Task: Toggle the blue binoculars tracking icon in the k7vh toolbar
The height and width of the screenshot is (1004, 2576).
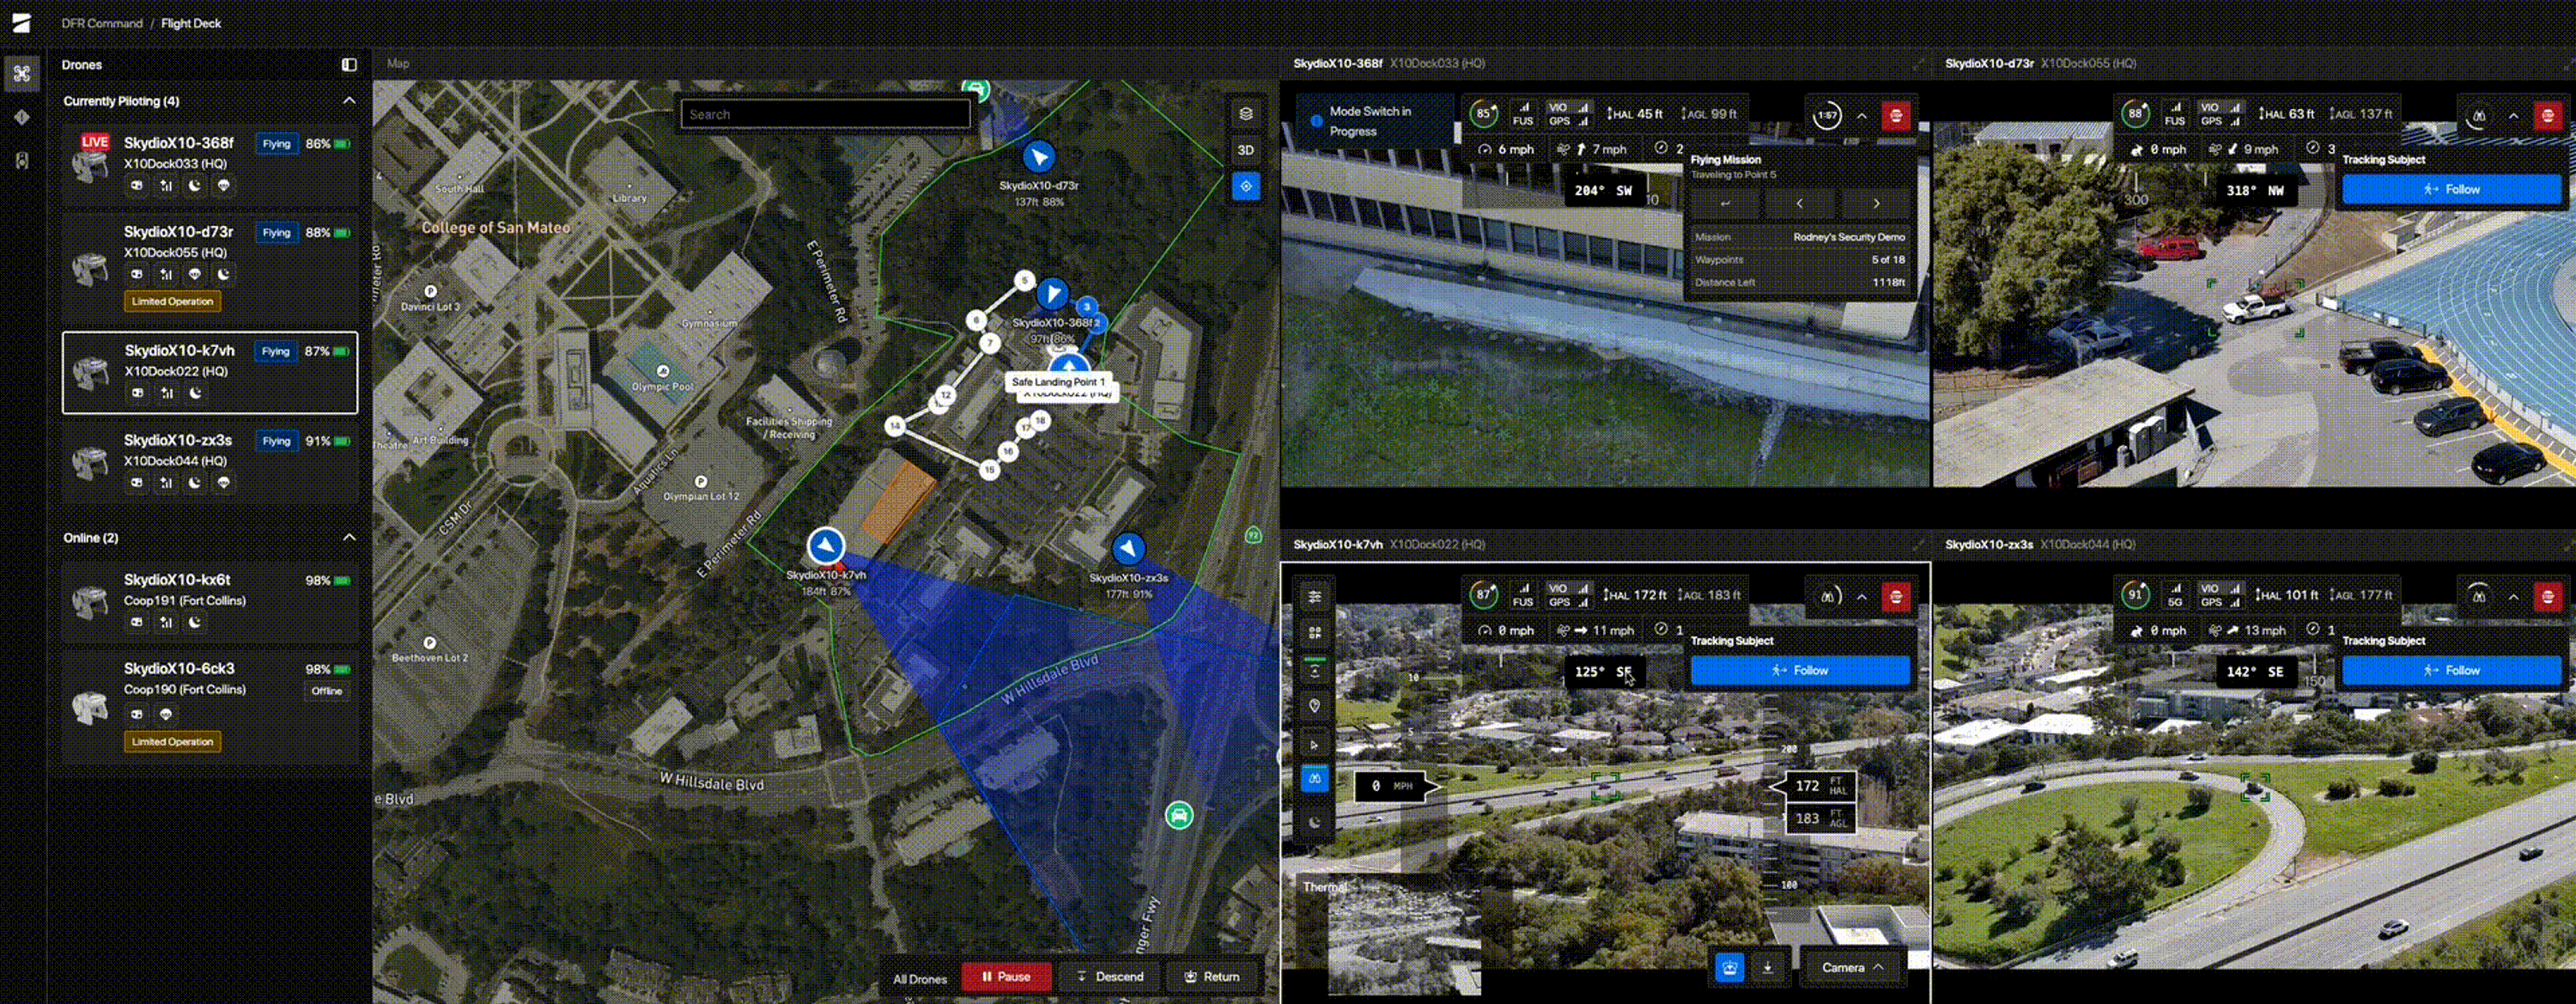Action: pyautogui.click(x=1314, y=778)
